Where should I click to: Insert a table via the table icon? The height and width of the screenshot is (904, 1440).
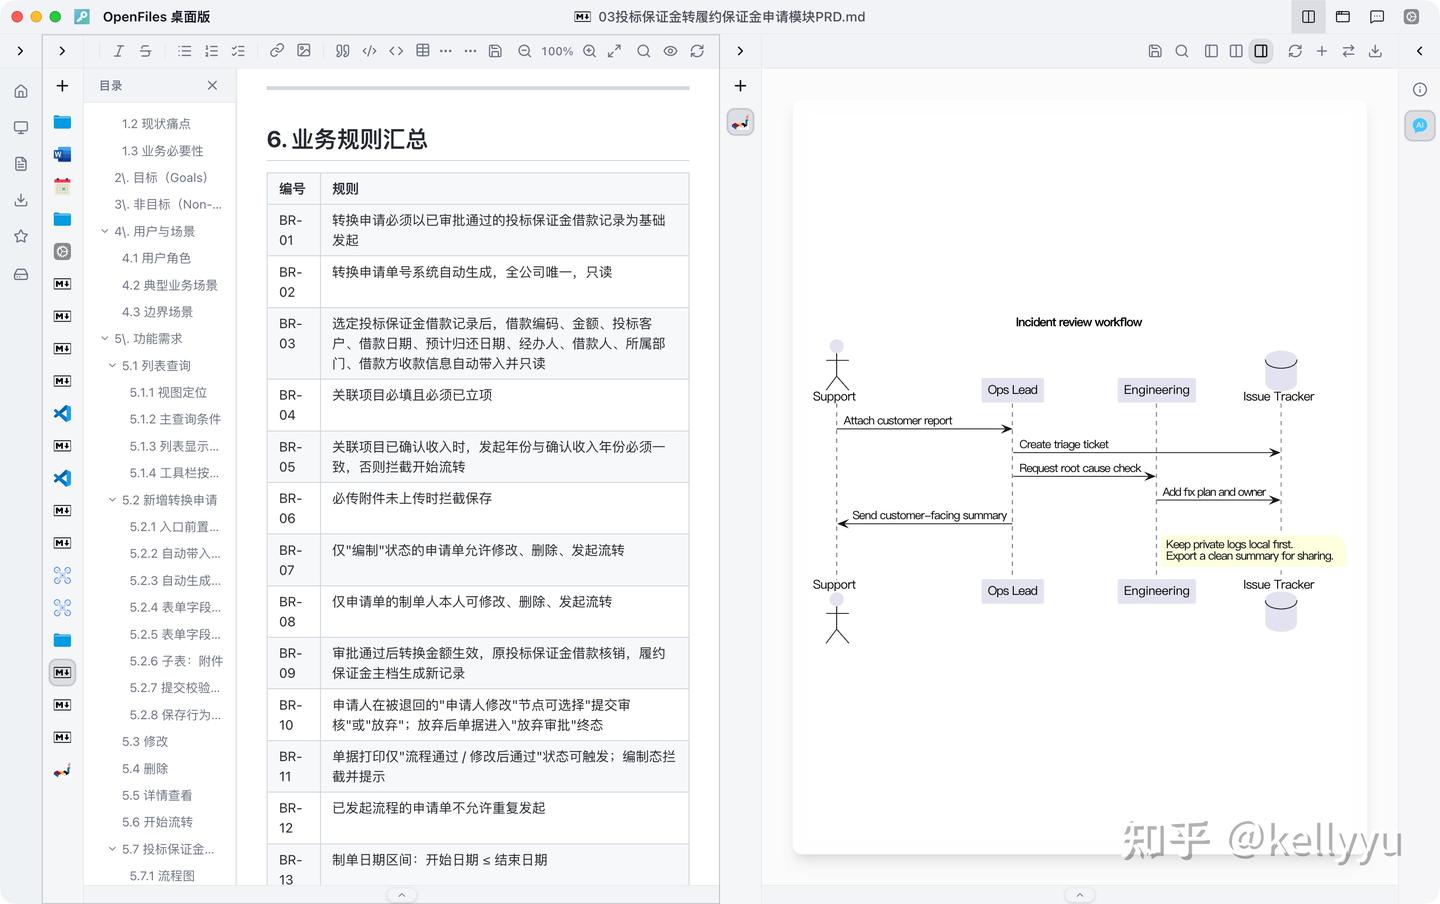423,51
